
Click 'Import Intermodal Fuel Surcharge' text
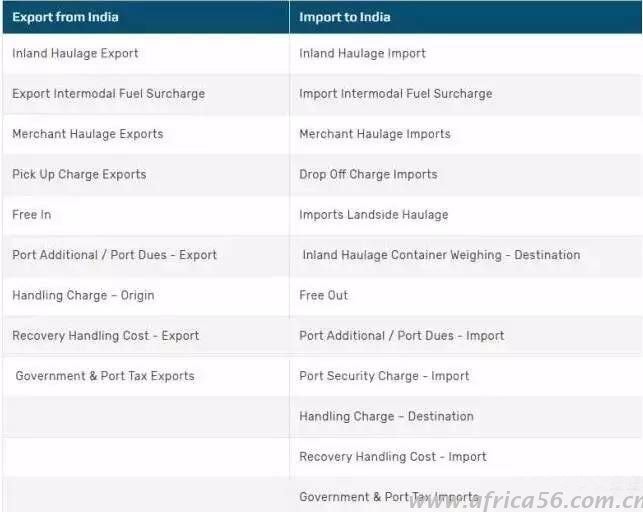coord(395,94)
